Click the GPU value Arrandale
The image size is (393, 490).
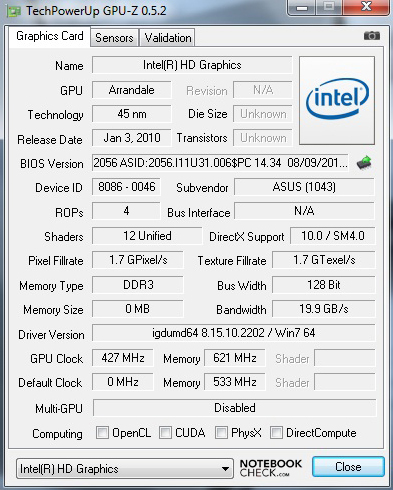[x=132, y=90]
